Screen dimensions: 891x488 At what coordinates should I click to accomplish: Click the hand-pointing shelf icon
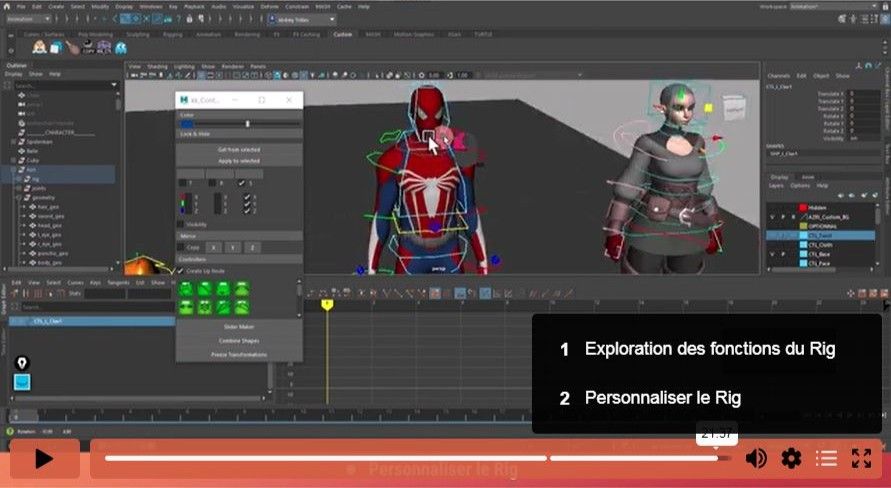click(x=72, y=48)
